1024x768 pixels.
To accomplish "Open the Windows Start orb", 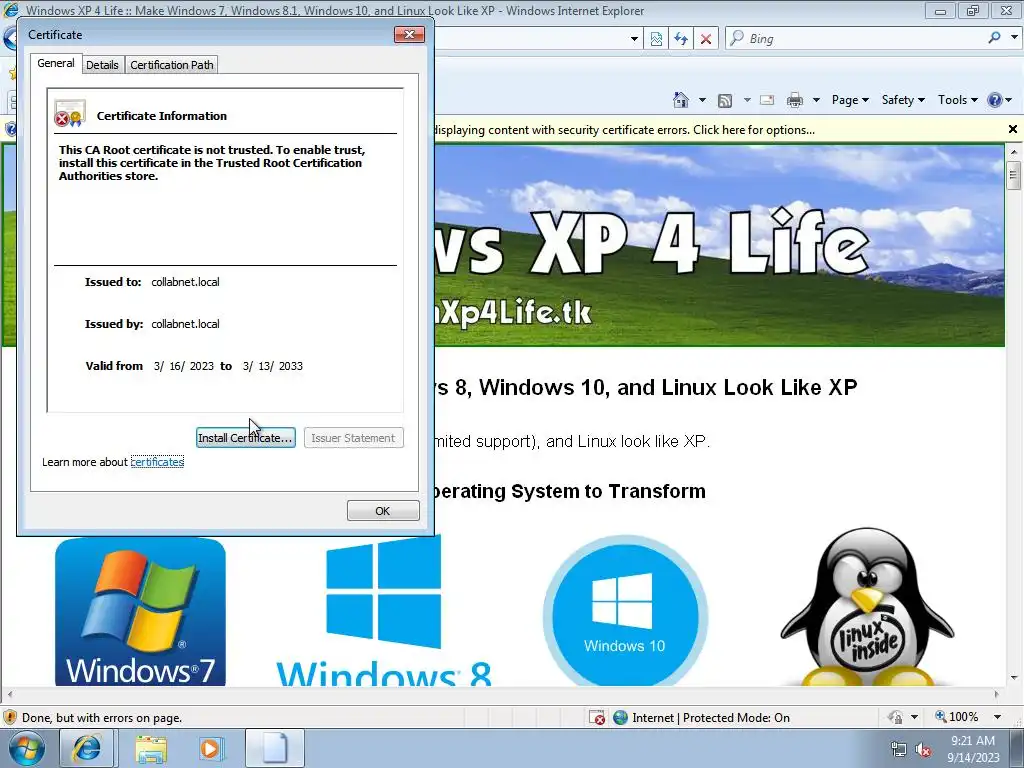I will [x=27, y=748].
